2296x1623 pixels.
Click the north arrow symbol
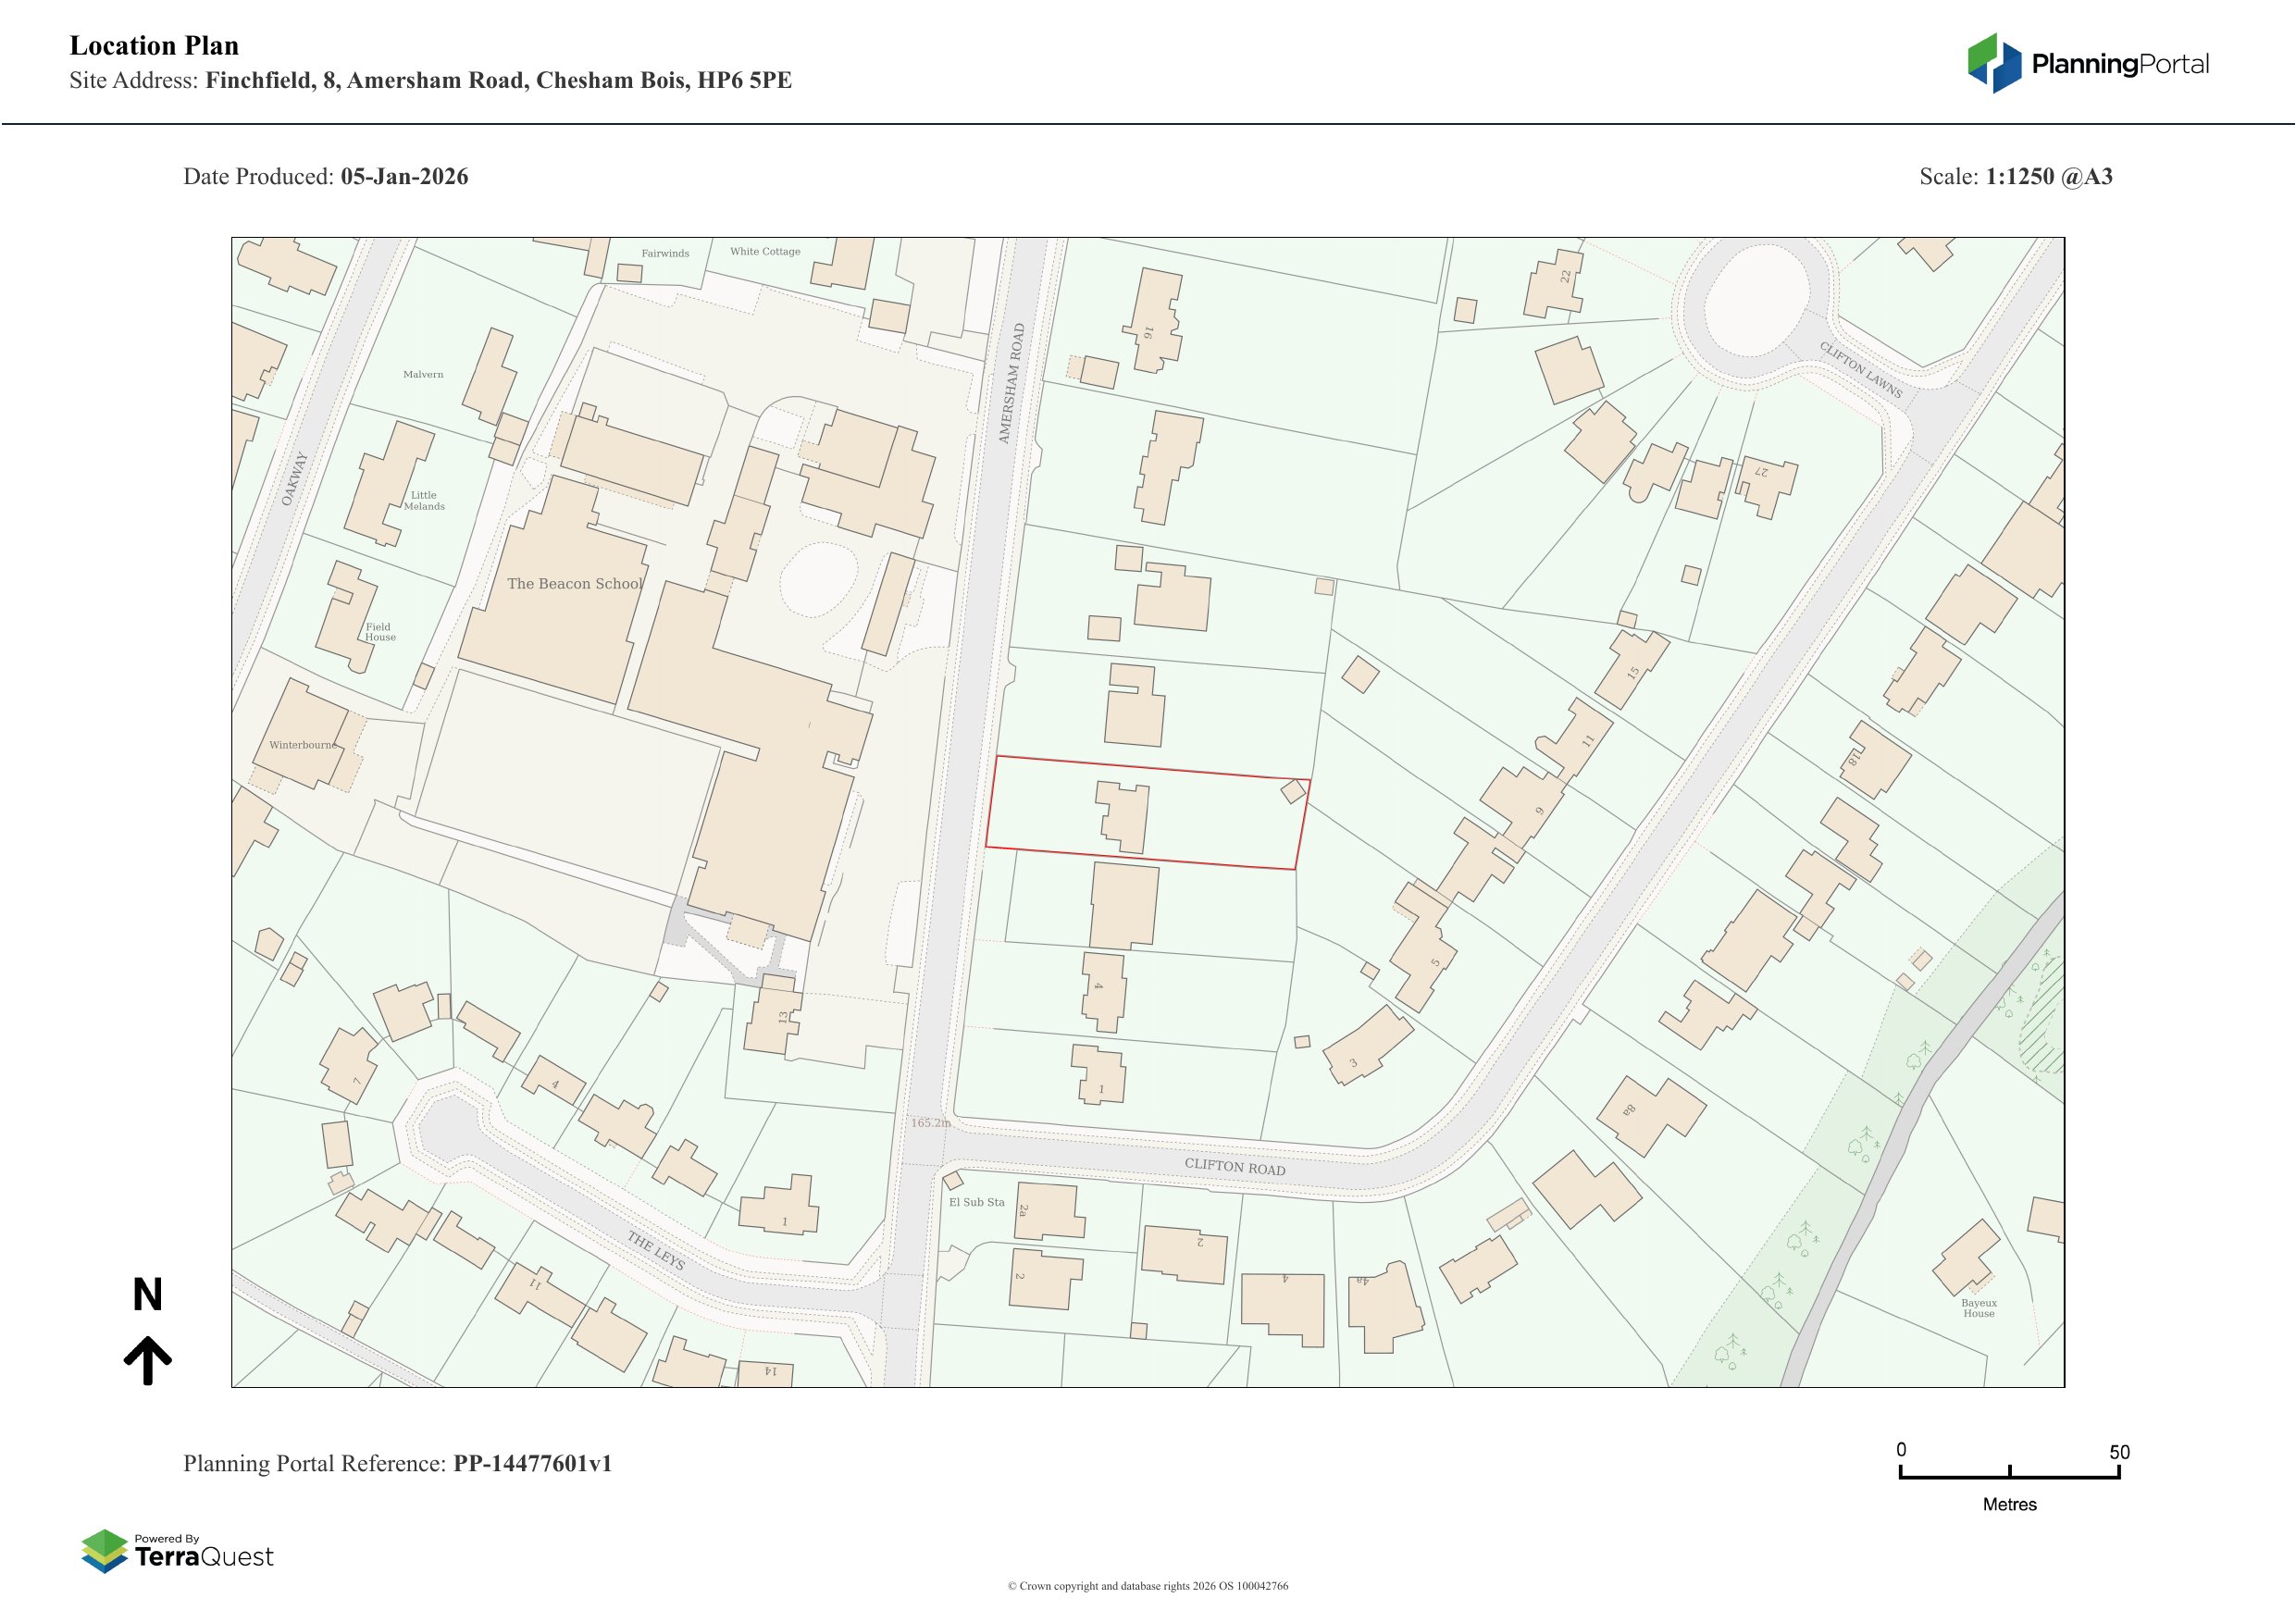pyautogui.click(x=148, y=1361)
